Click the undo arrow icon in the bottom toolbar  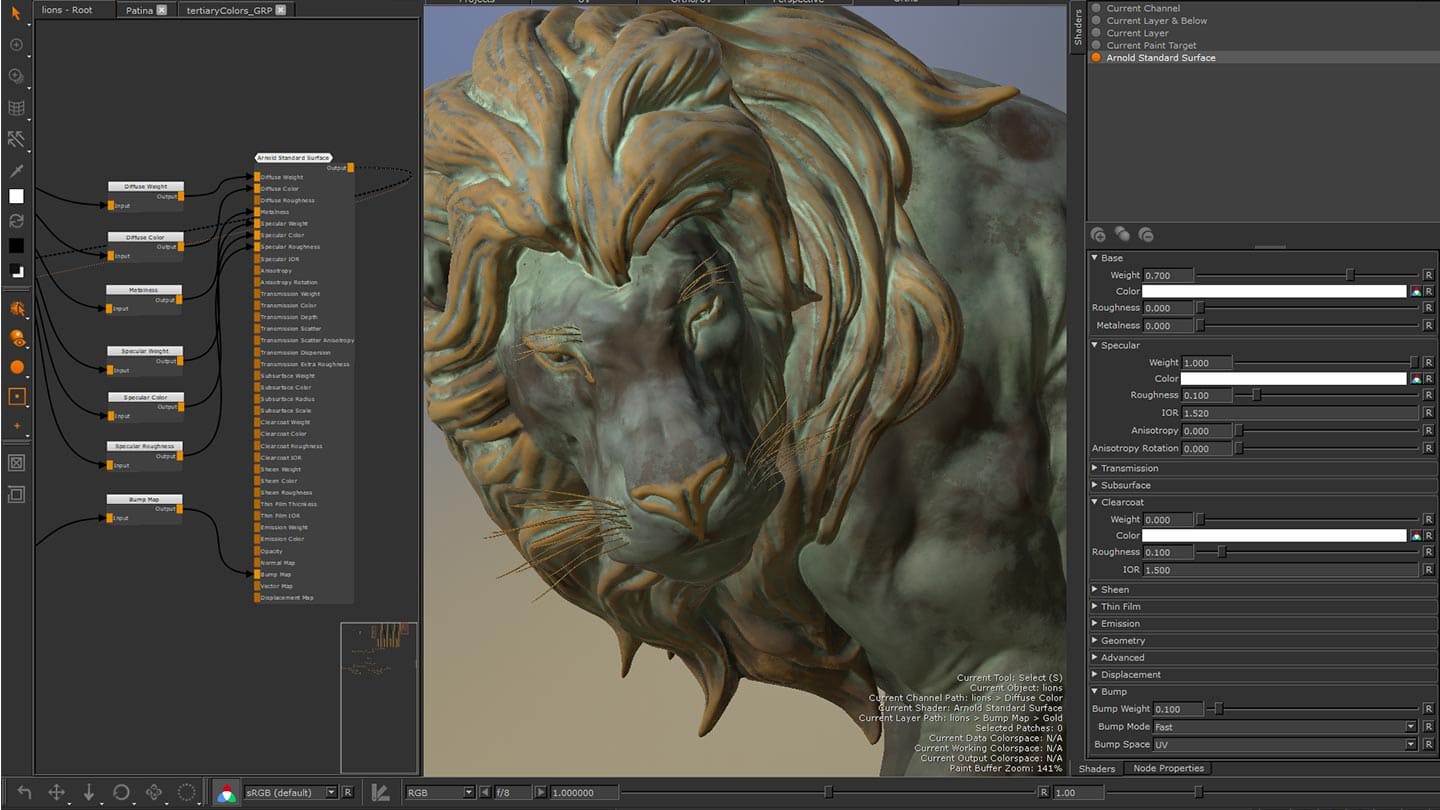click(x=25, y=792)
